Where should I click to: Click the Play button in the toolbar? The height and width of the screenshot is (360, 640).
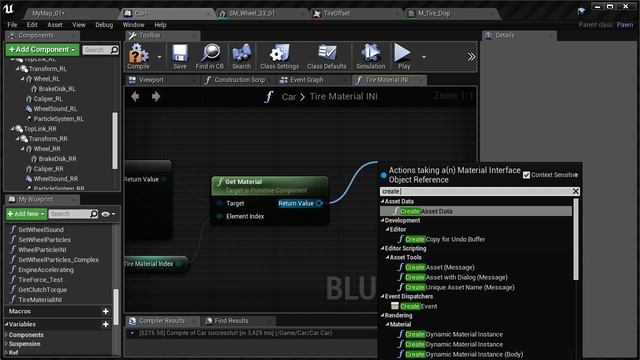point(403,56)
